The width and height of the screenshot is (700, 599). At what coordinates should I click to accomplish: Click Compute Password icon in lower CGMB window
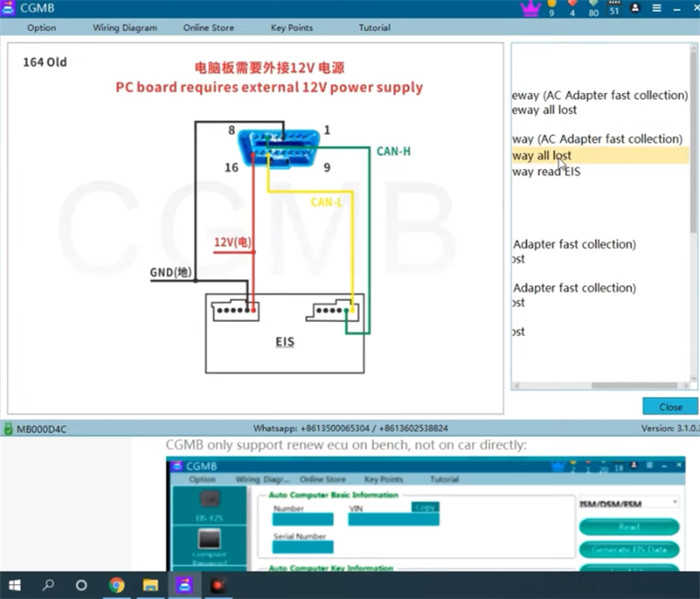click(x=209, y=546)
